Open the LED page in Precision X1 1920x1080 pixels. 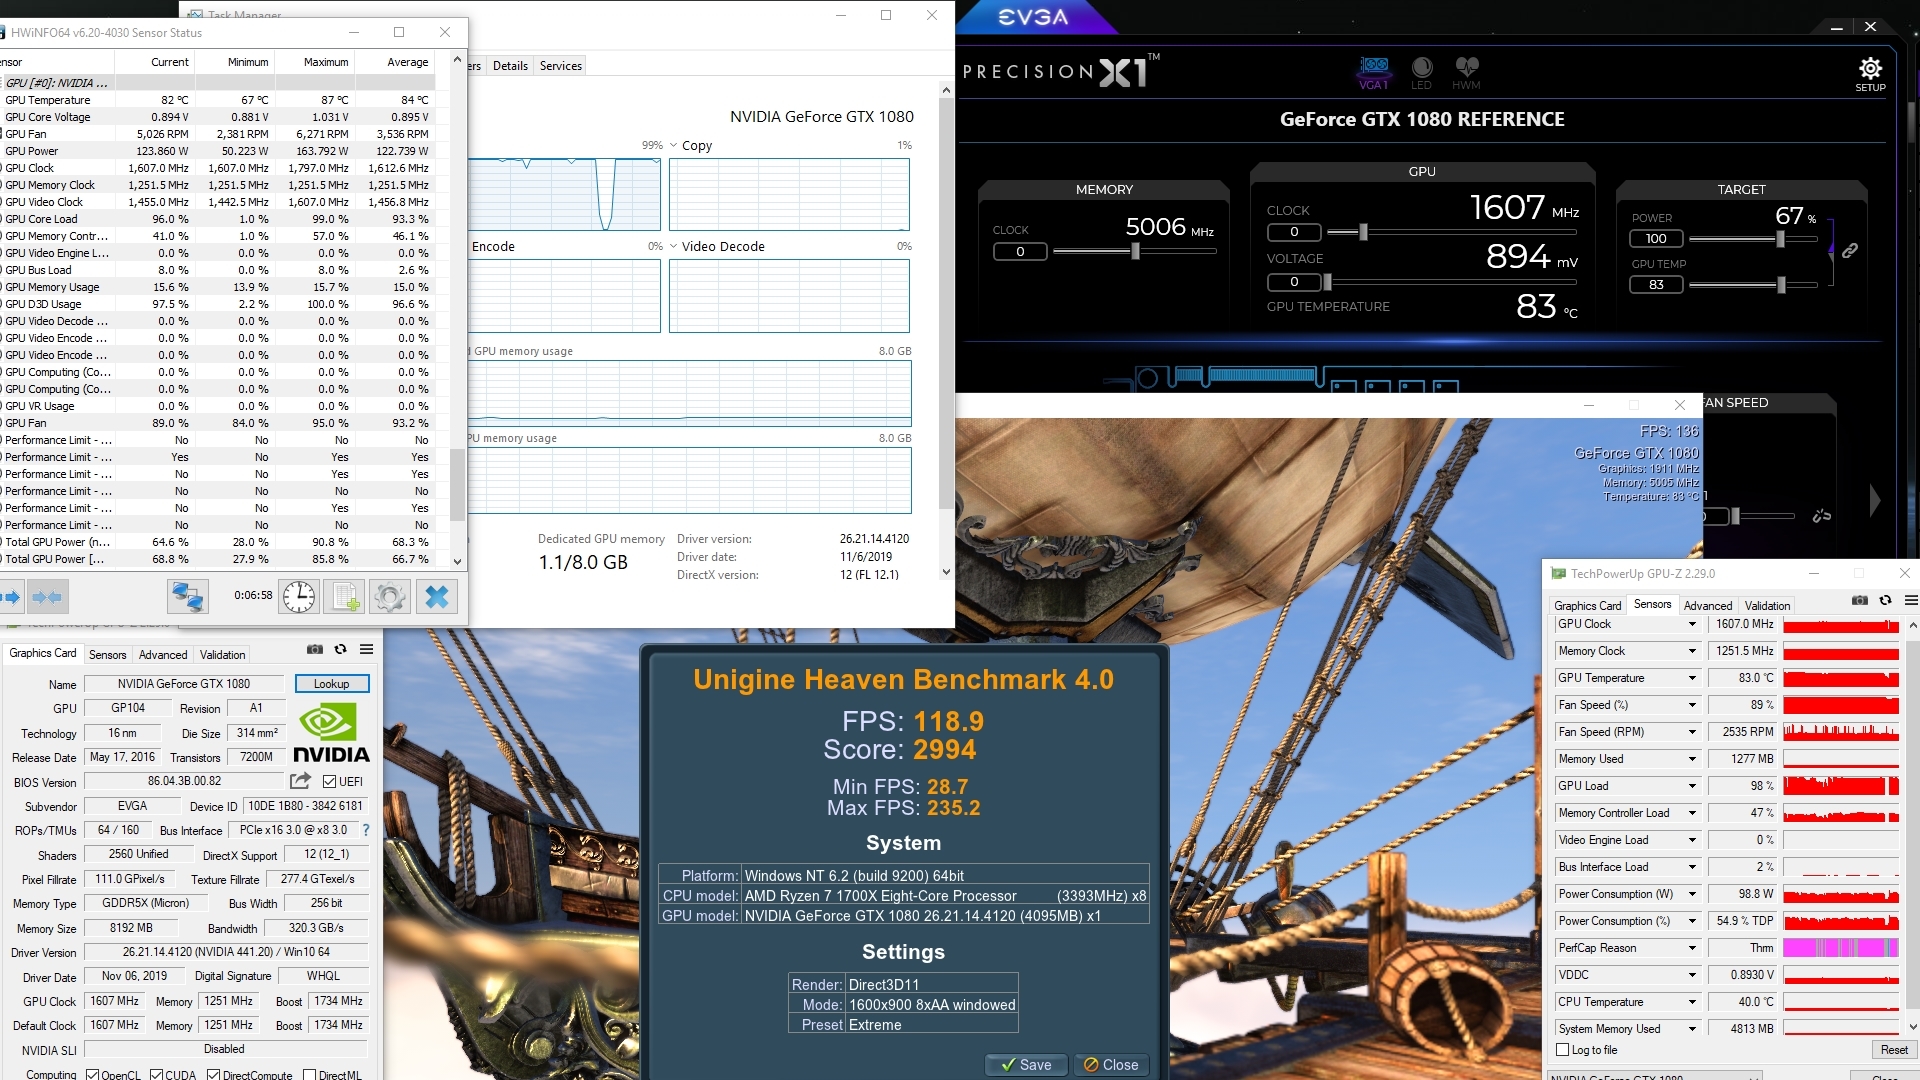coord(1421,73)
